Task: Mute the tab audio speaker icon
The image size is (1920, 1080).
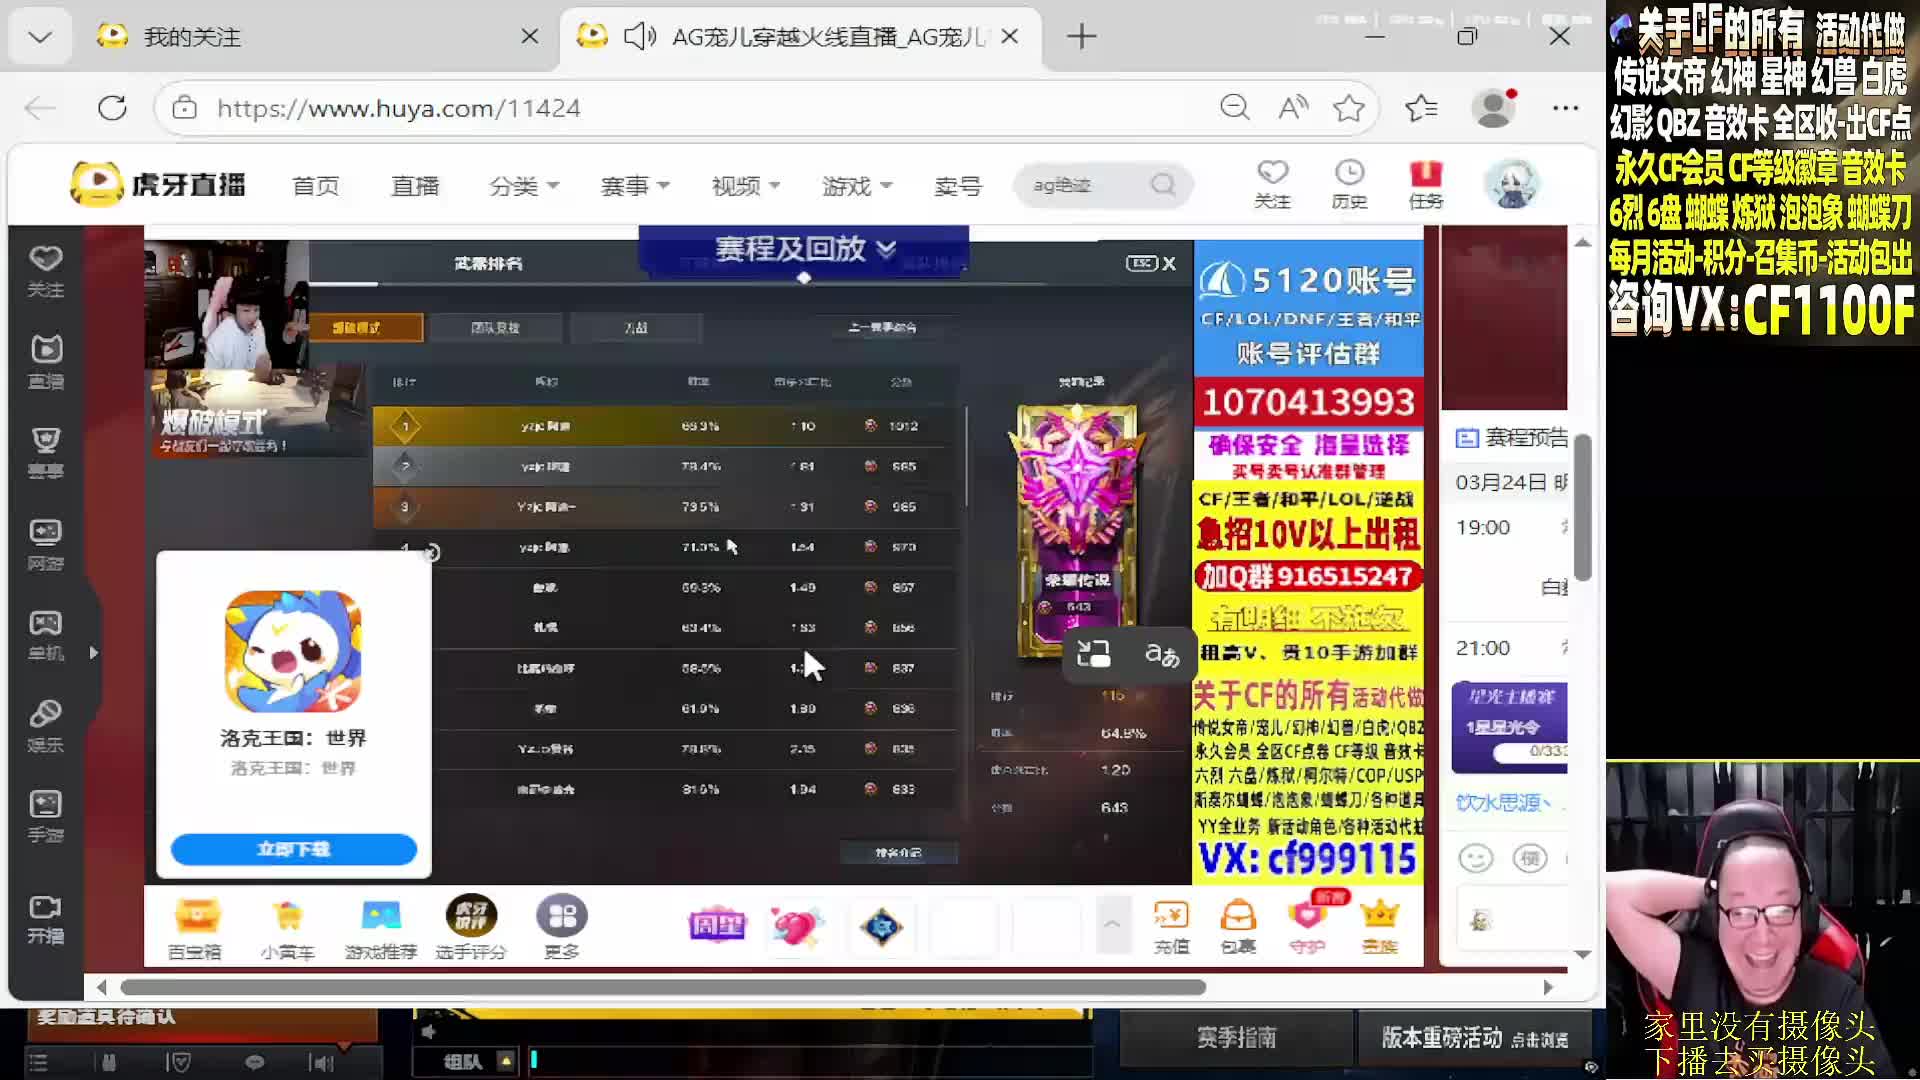Action: click(639, 37)
